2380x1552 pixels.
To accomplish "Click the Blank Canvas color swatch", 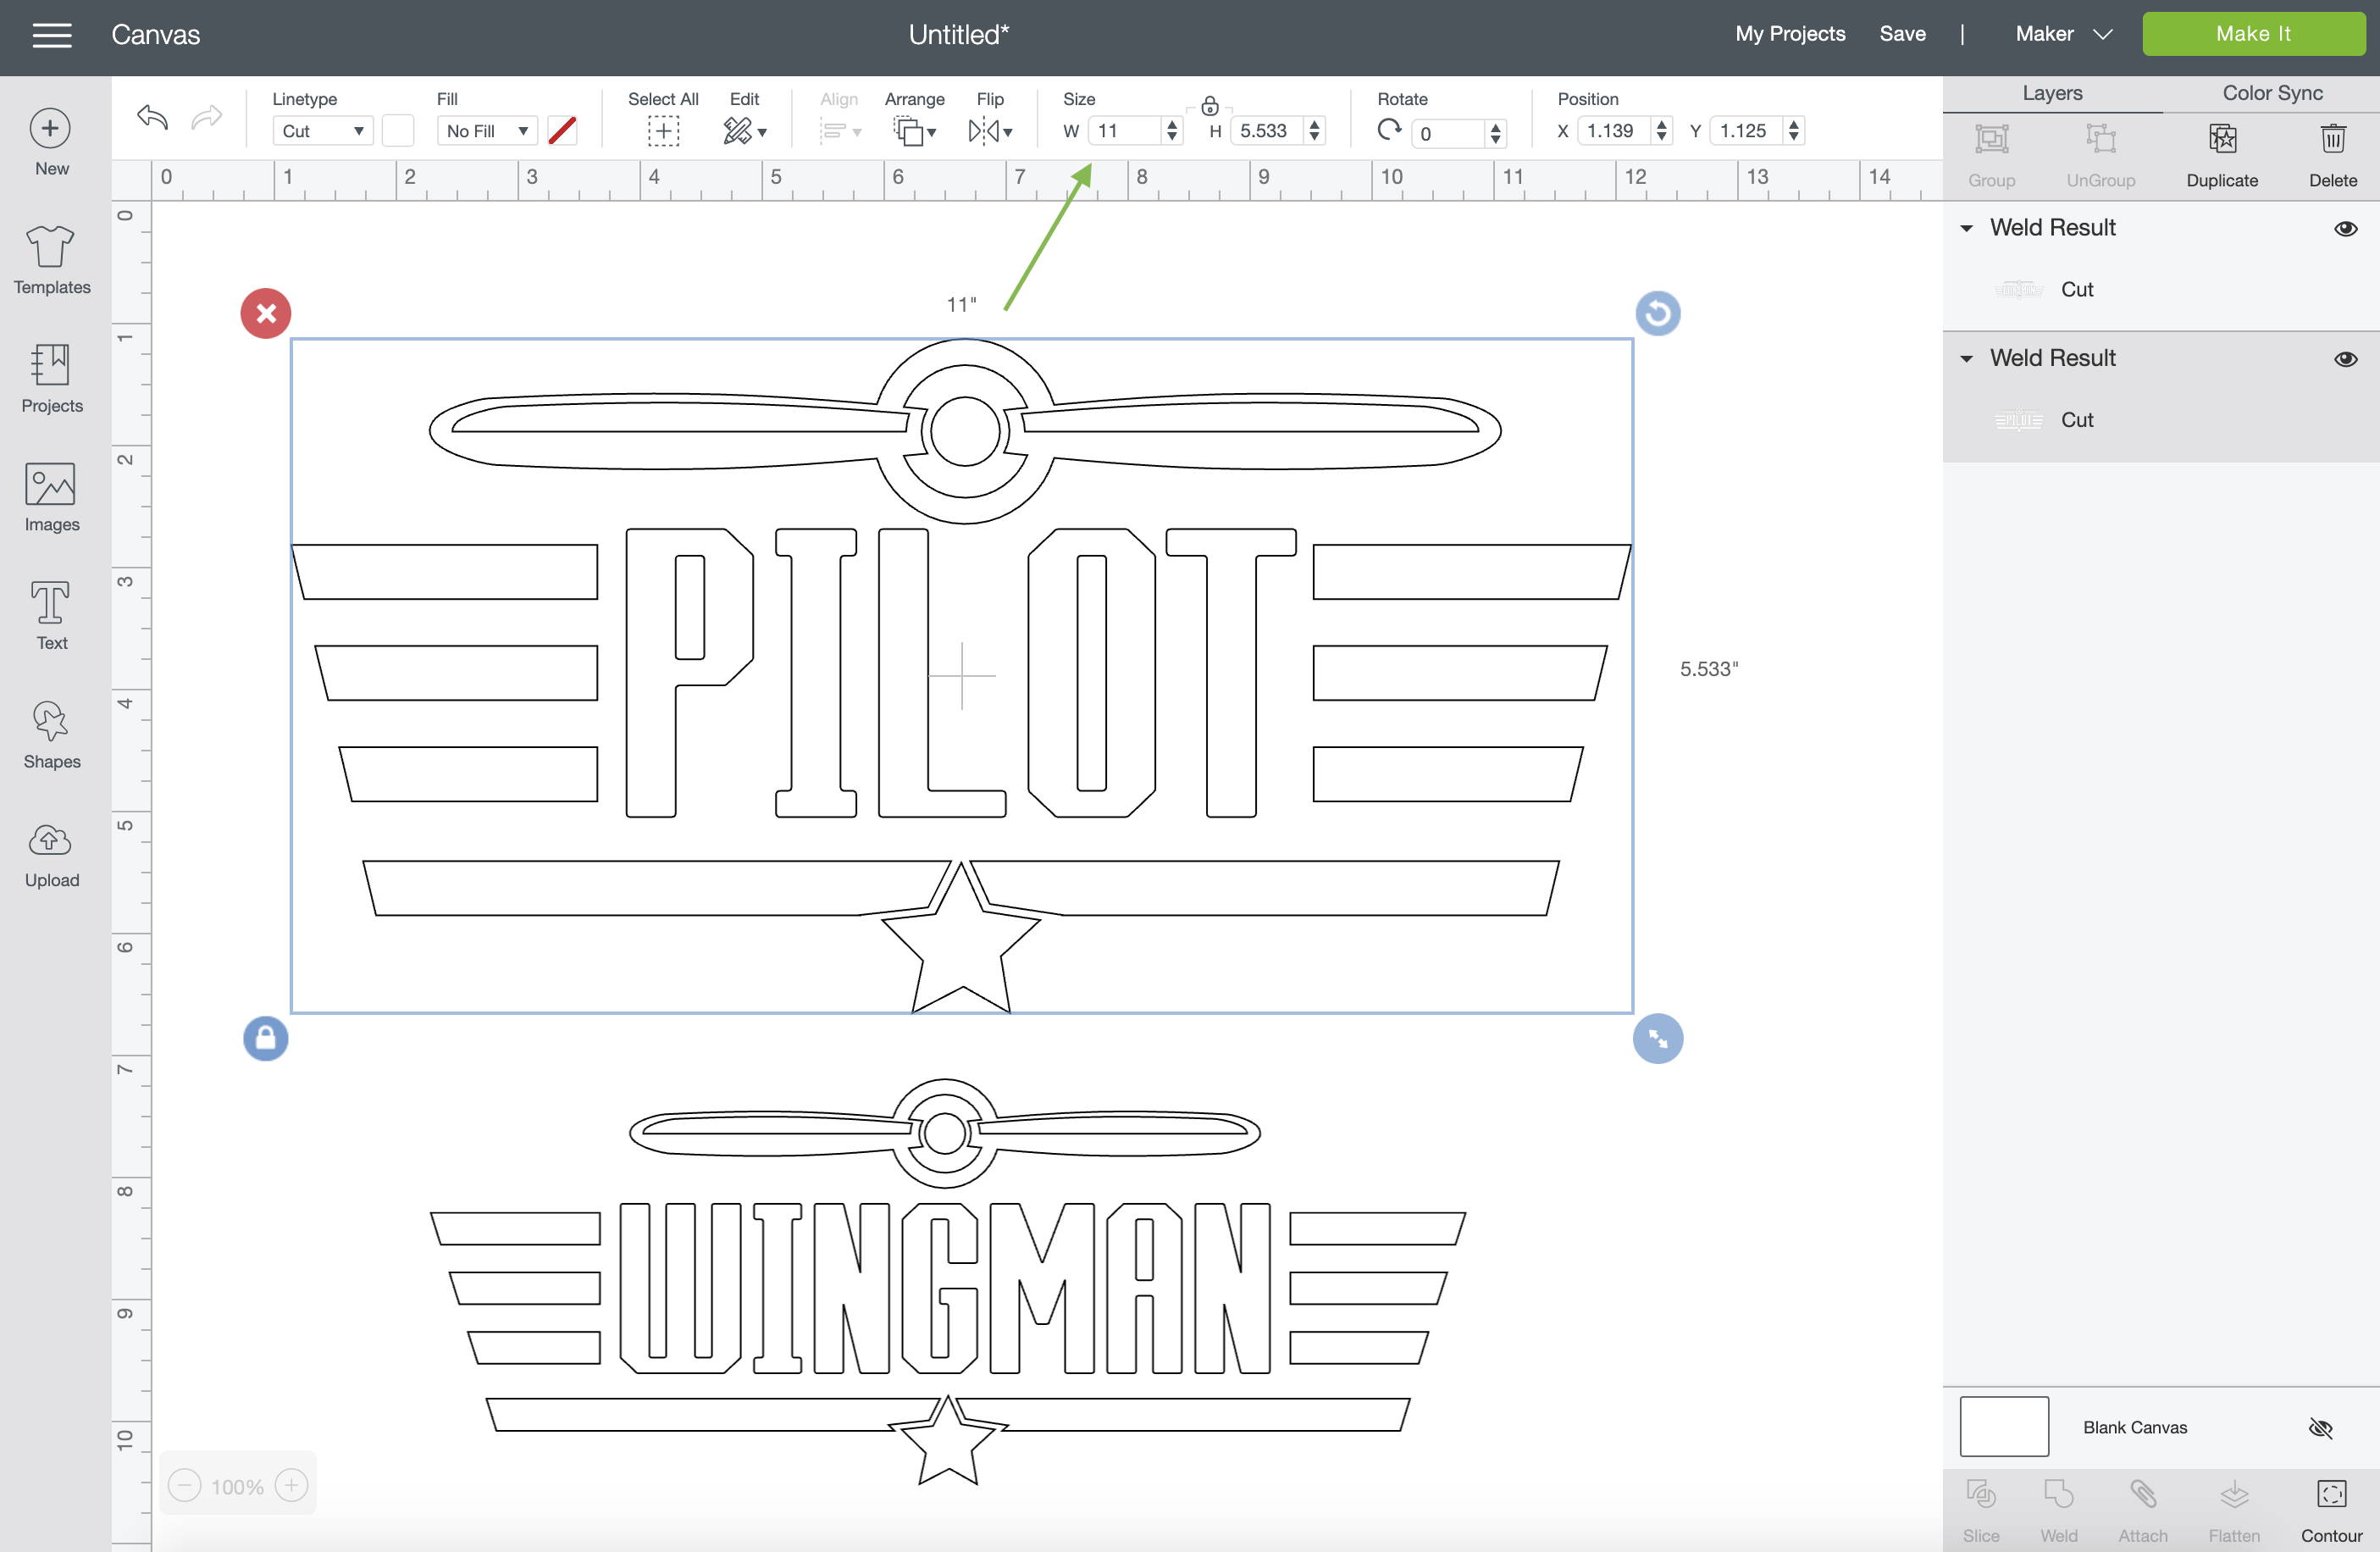I will pos(2004,1427).
